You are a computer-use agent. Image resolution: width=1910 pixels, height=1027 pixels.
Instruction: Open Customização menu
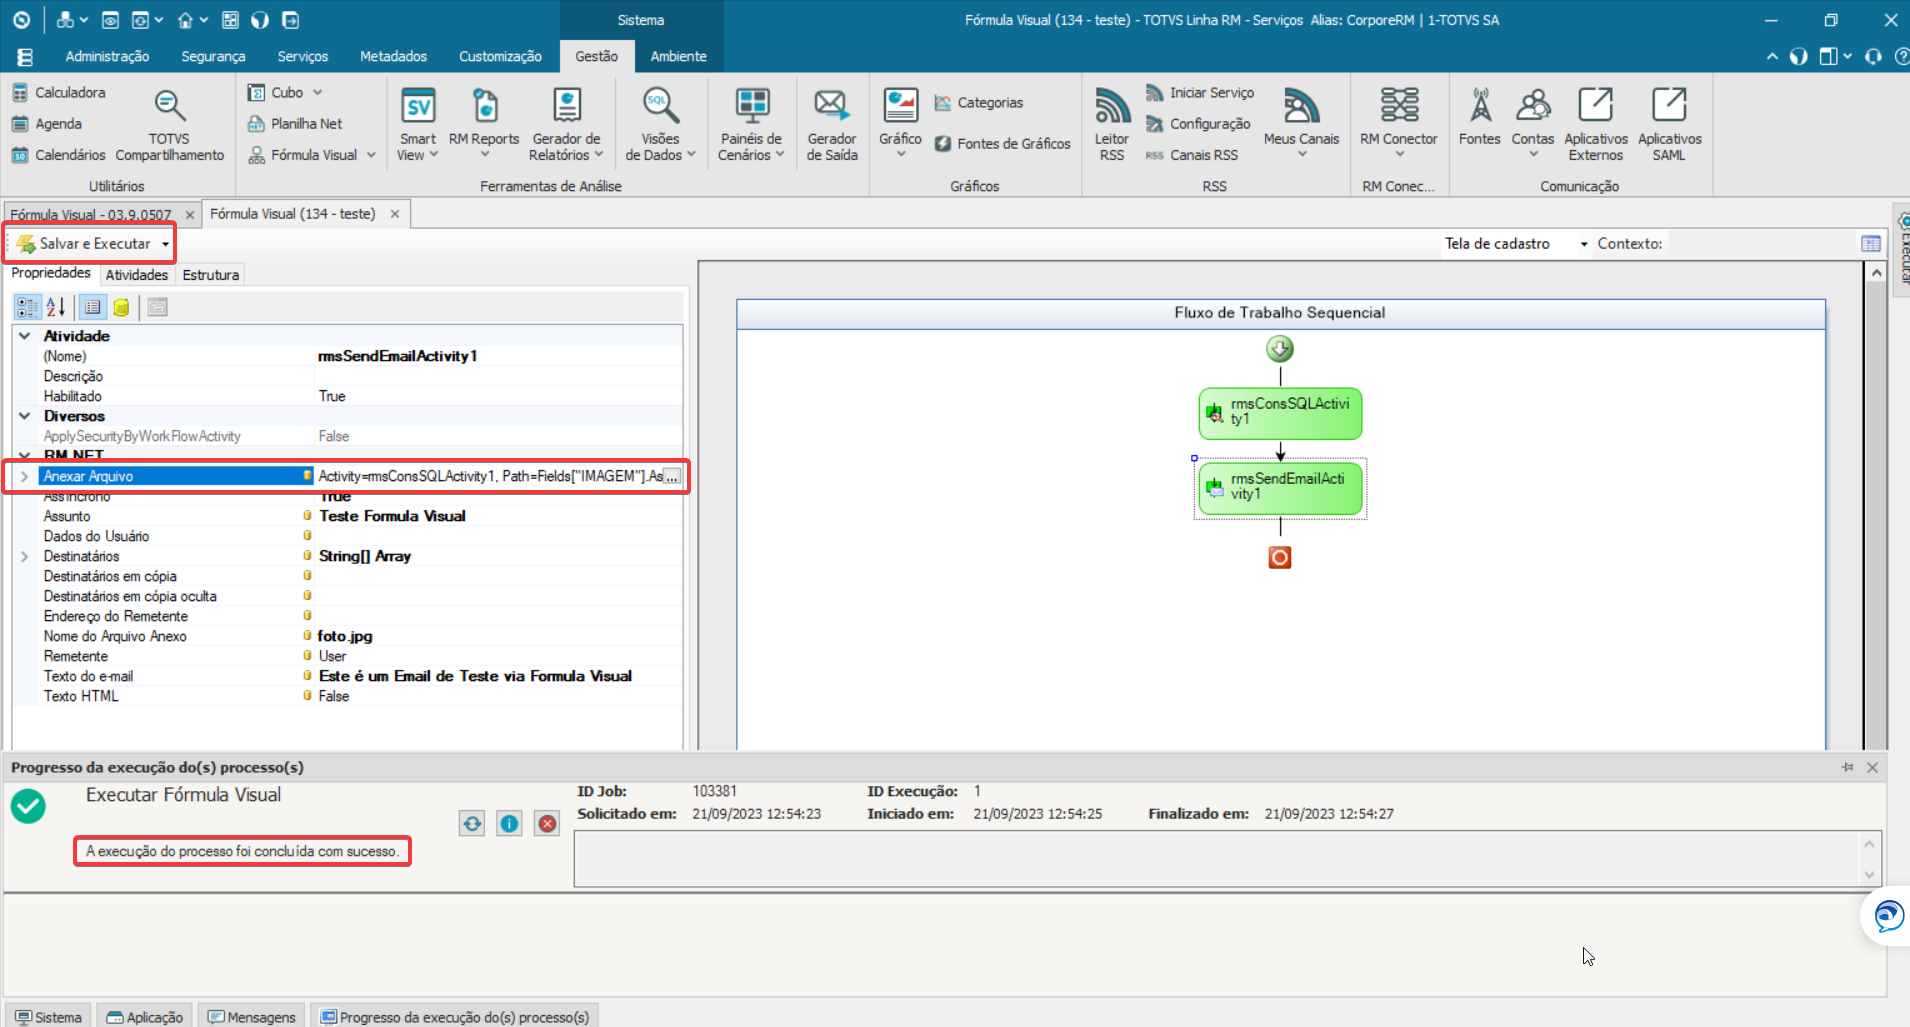(x=500, y=56)
